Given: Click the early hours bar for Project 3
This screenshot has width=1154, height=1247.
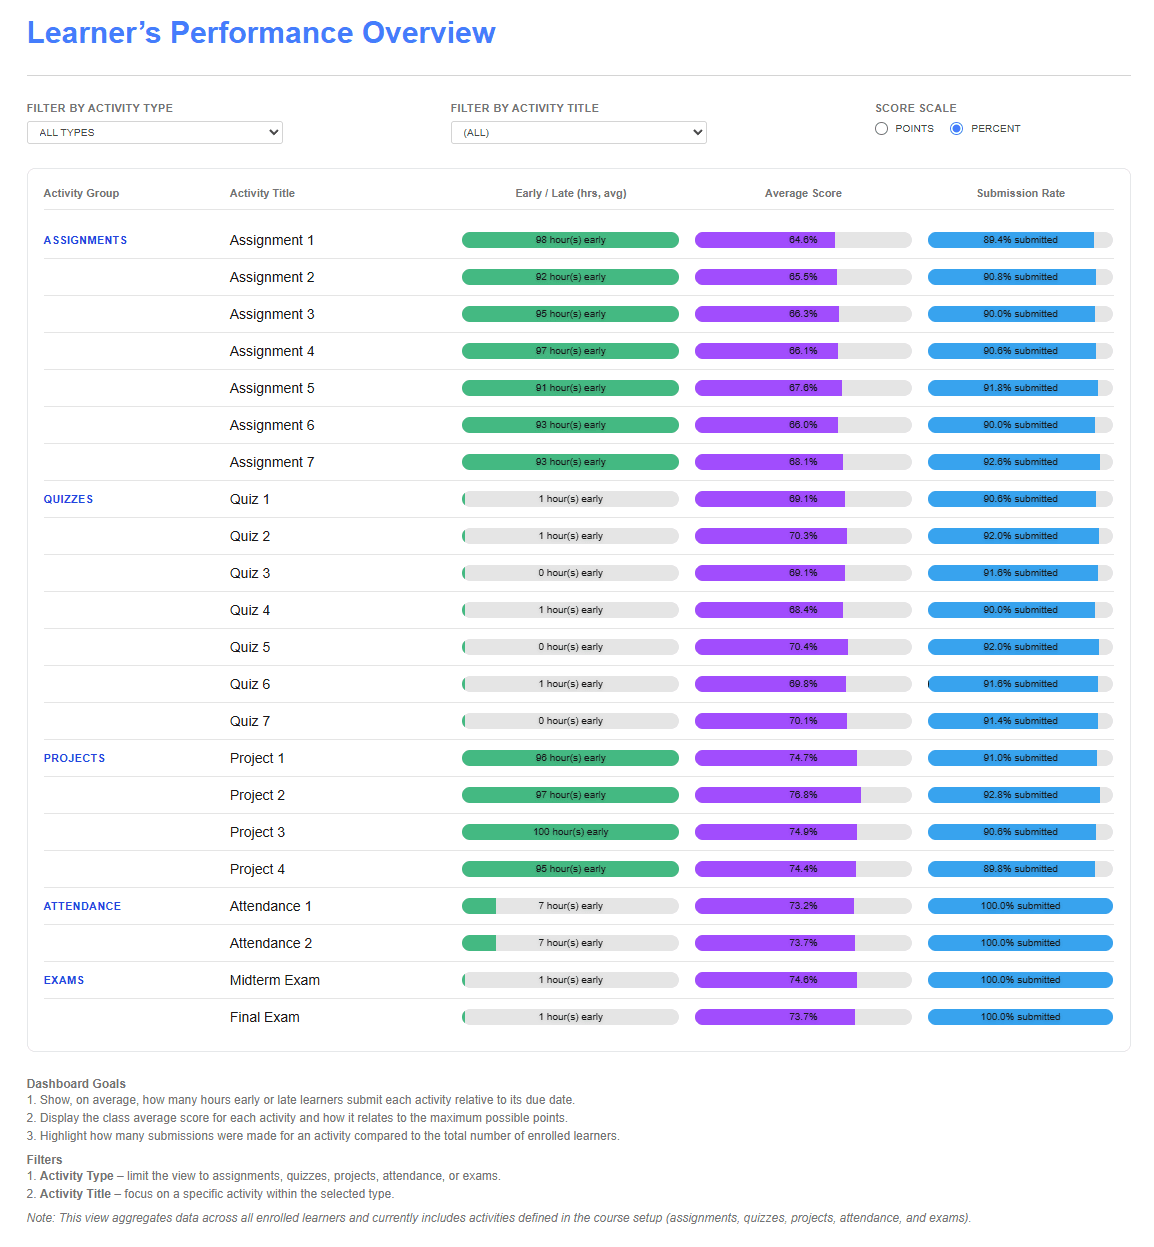Looking at the screenshot, I should (x=570, y=831).
